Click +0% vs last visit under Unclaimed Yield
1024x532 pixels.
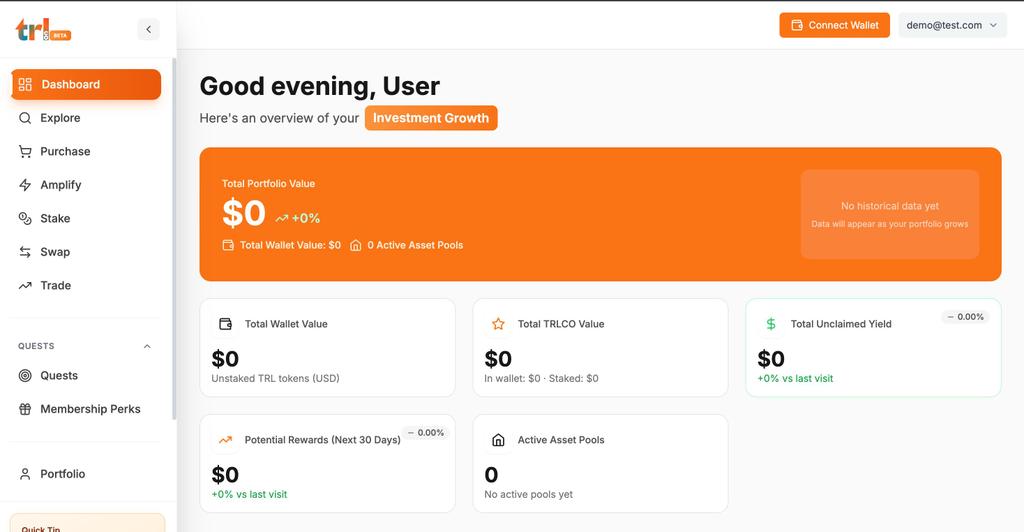point(795,379)
